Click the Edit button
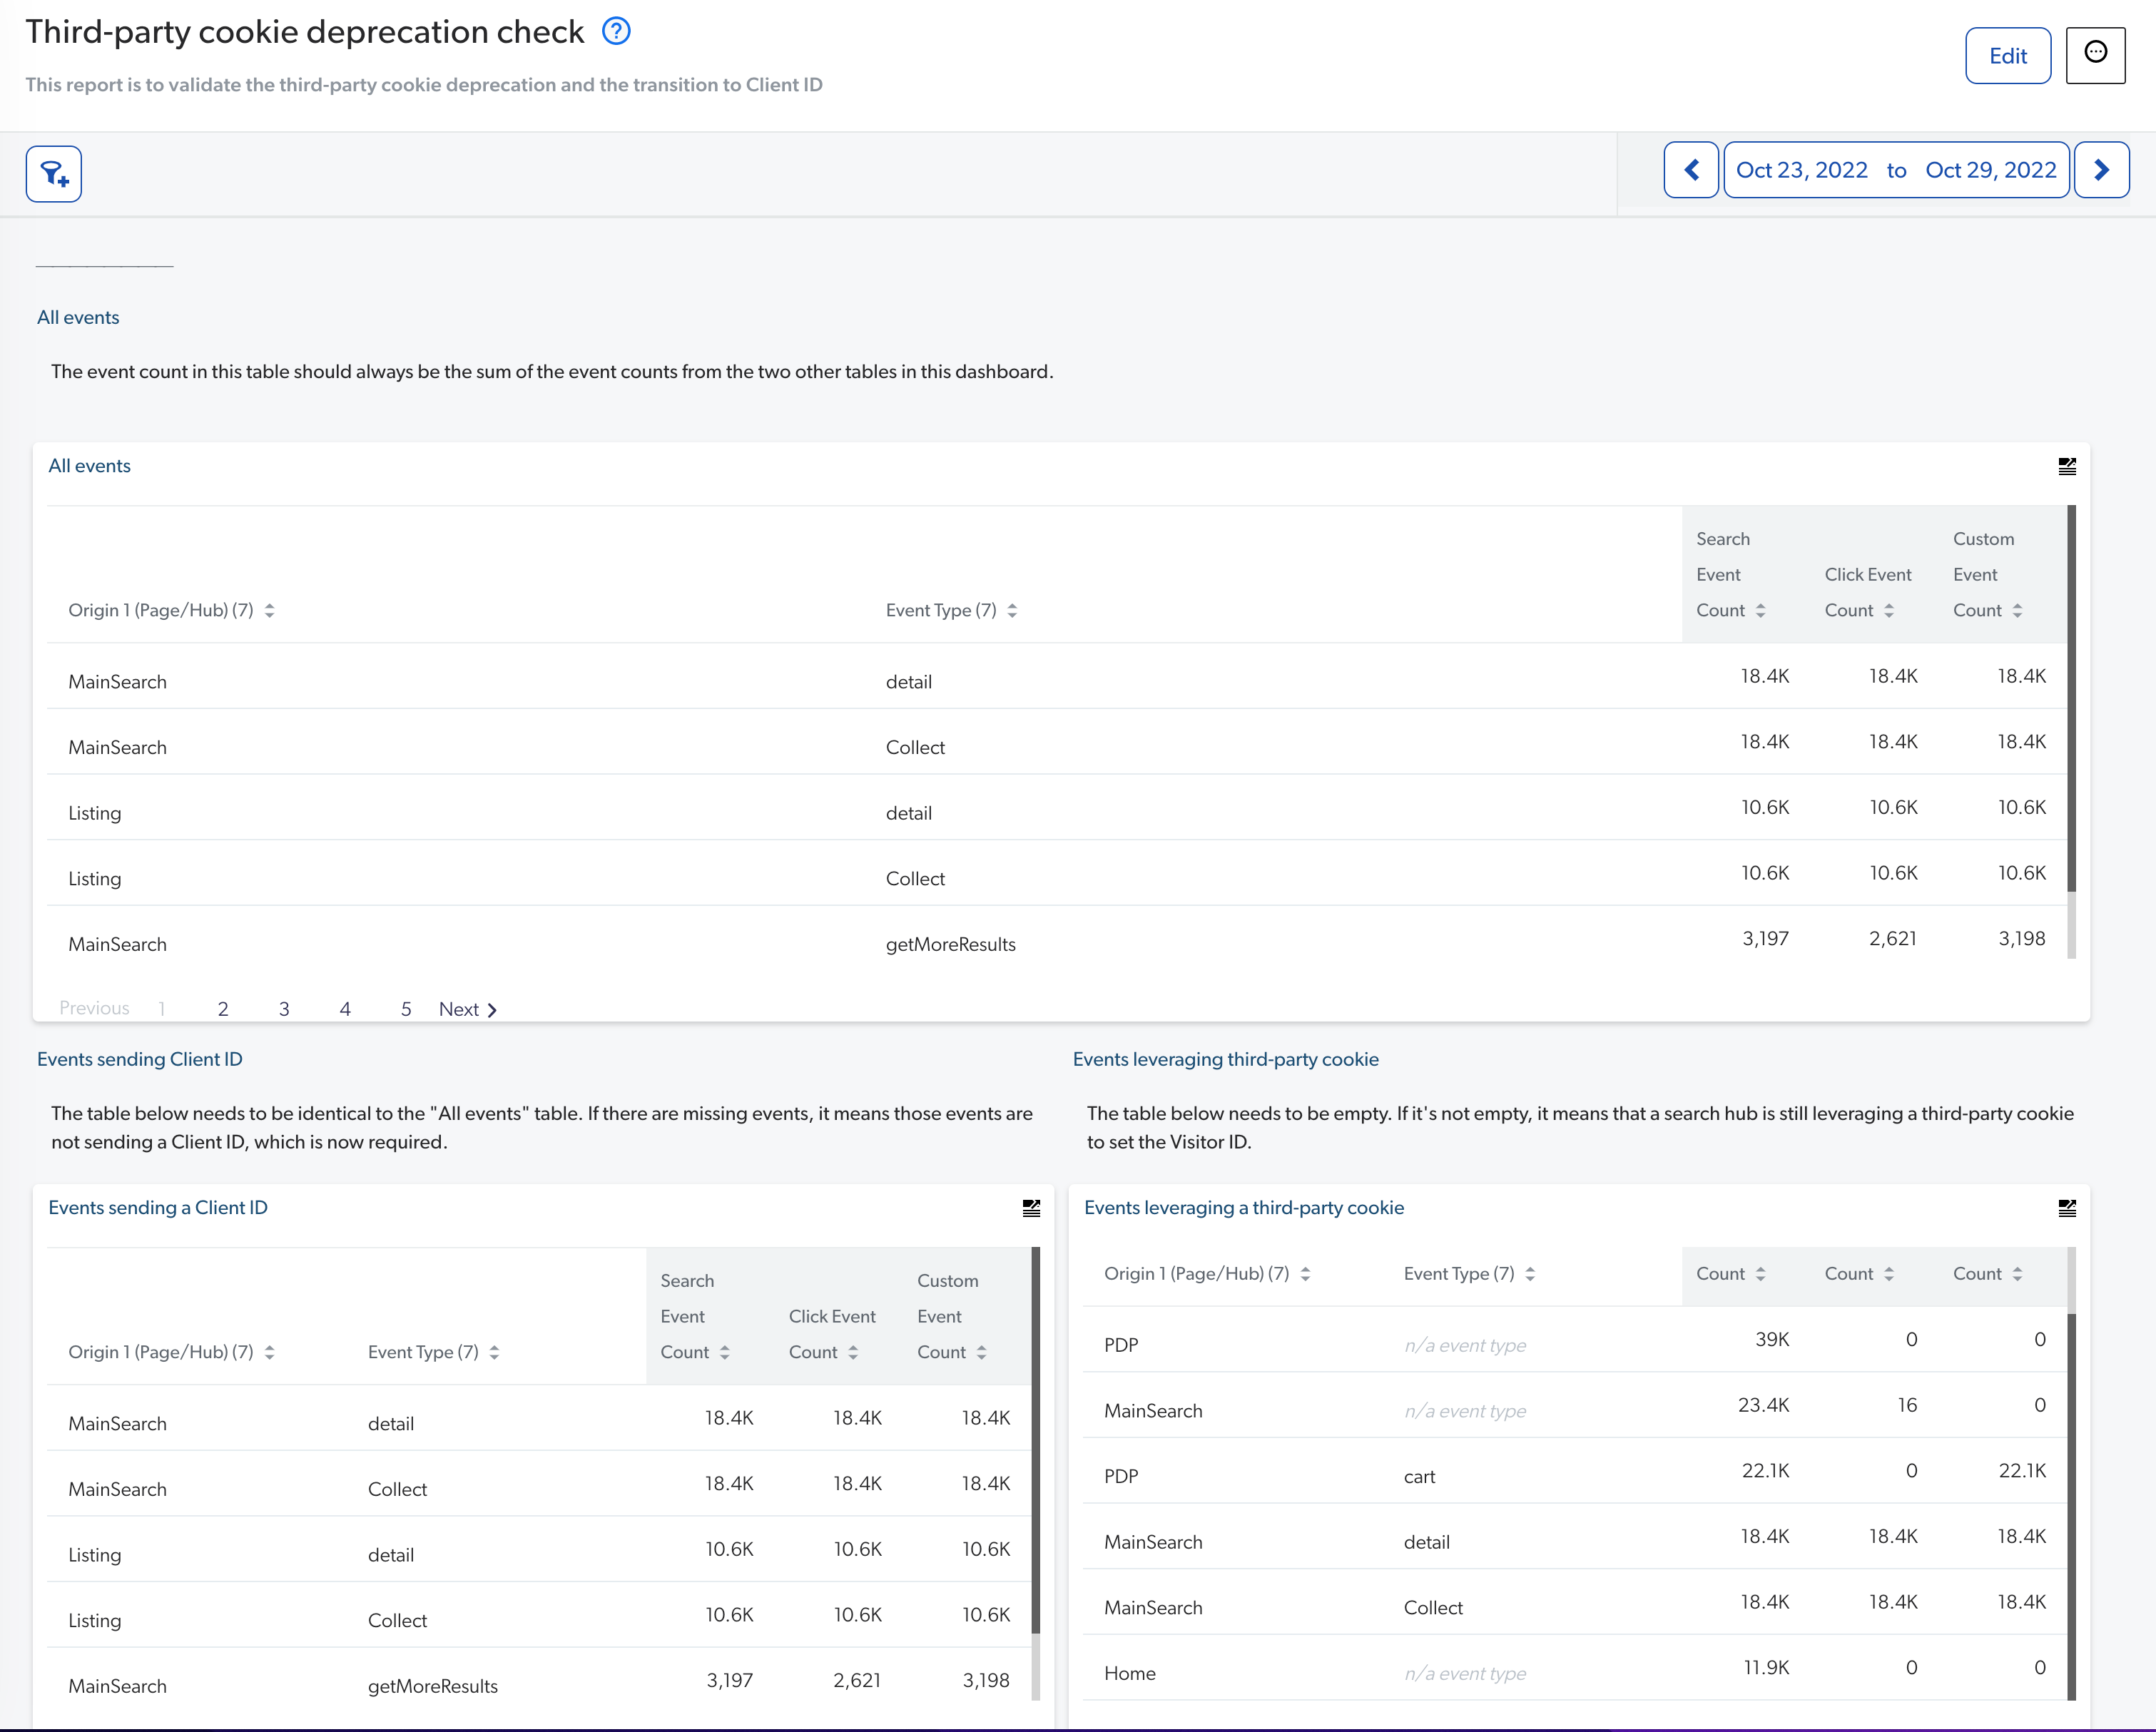This screenshot has width=2156, height=1732. [2008, 56]
